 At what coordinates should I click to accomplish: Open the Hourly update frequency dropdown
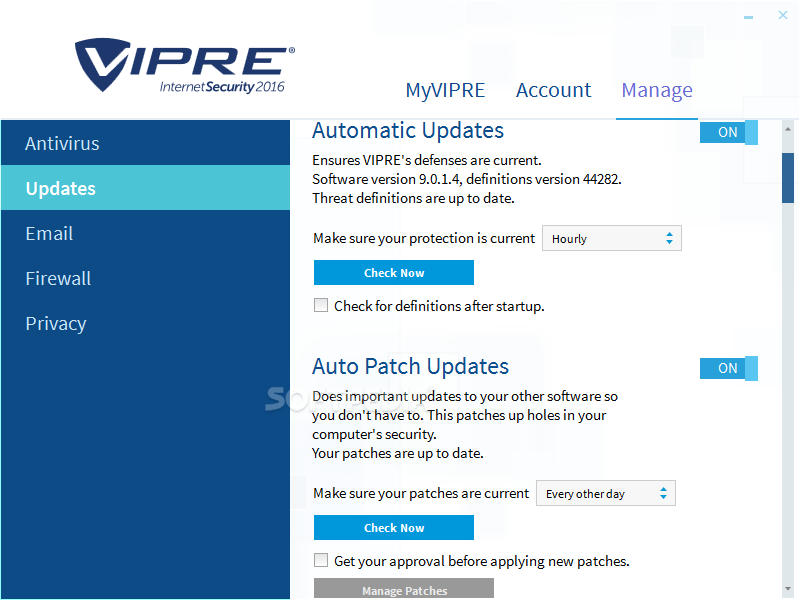(x=611, y=238)
